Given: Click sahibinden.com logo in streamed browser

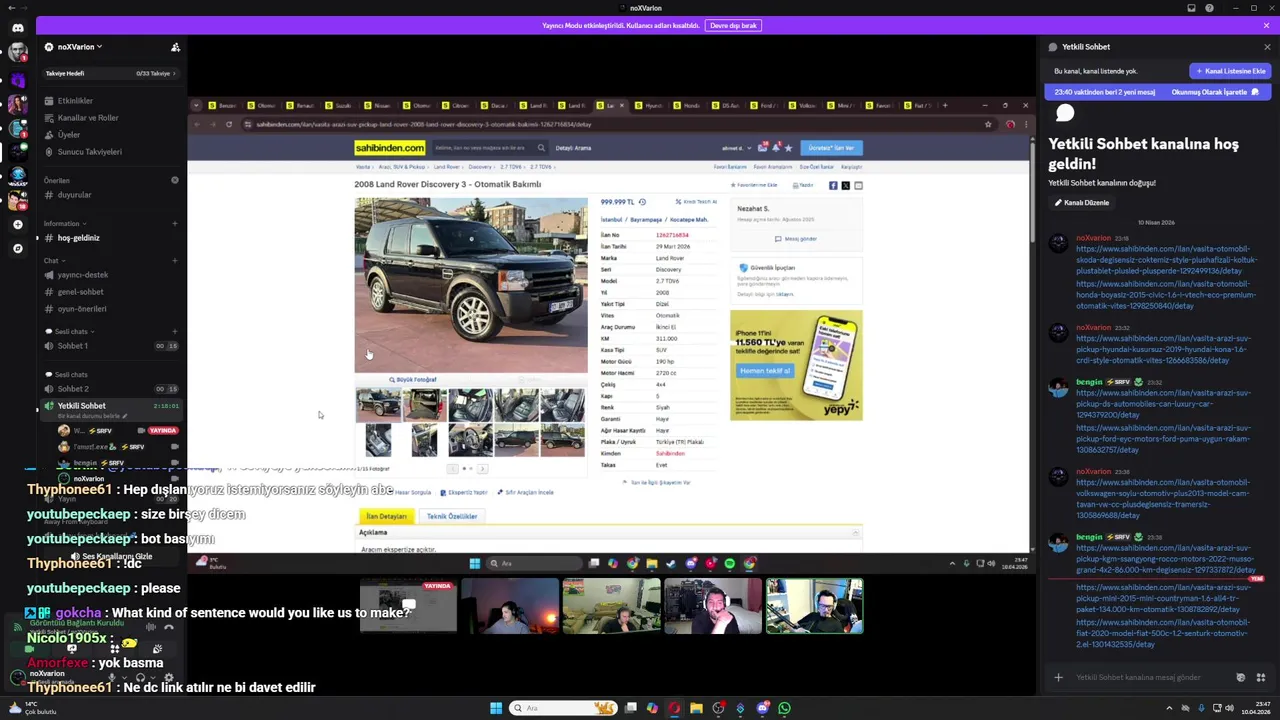Looking at the screenshot, I should [x=390, y=148].
